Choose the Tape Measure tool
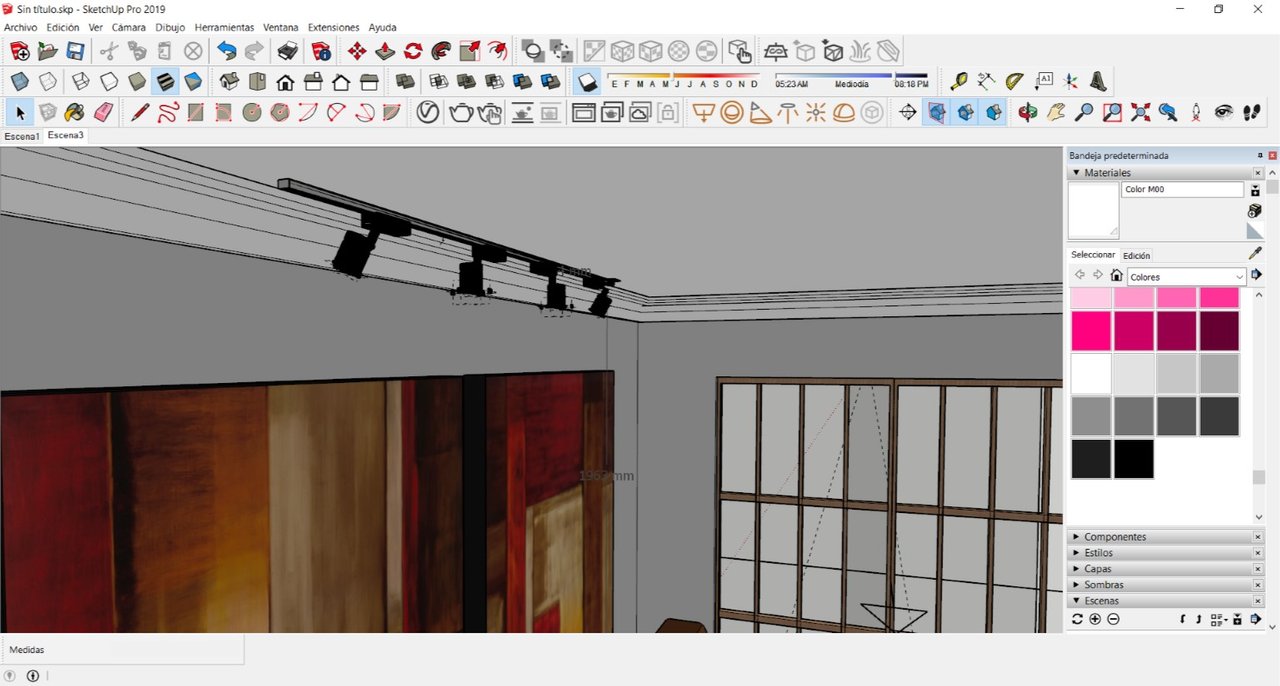Screen dimensions: 1280x686 958,82
